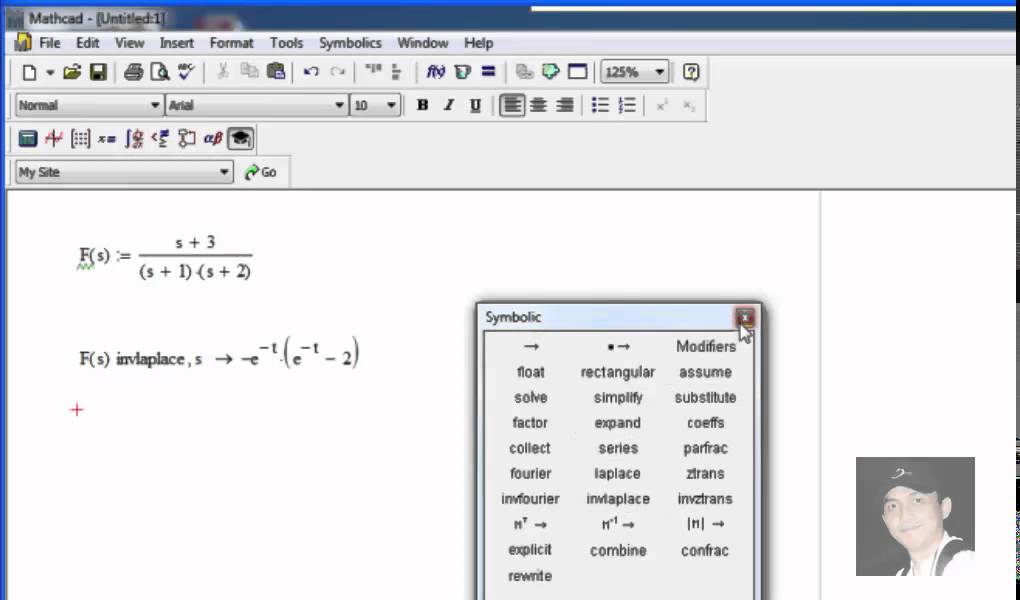The image size is (1020, 600).
Task: Click the Open file icon
Action: pyautogui.click(x=72, y=72)
